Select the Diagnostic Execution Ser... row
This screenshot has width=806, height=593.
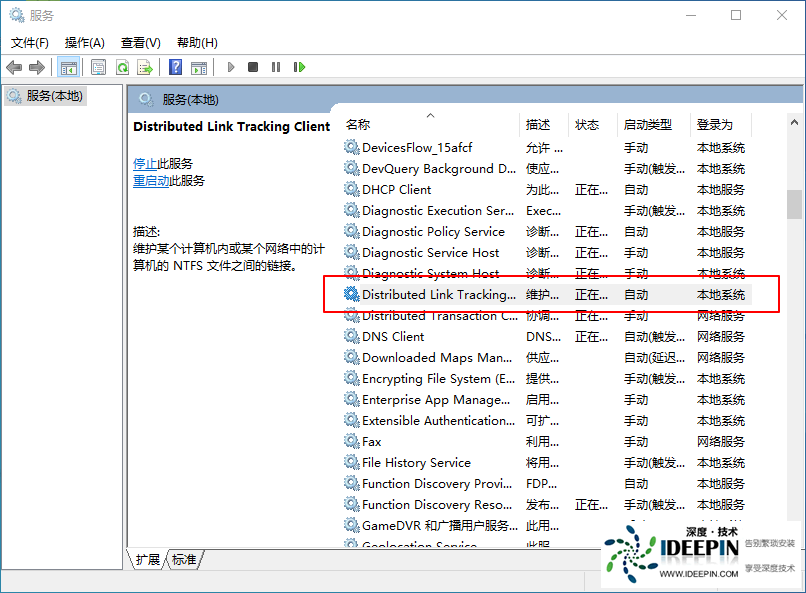547,211
